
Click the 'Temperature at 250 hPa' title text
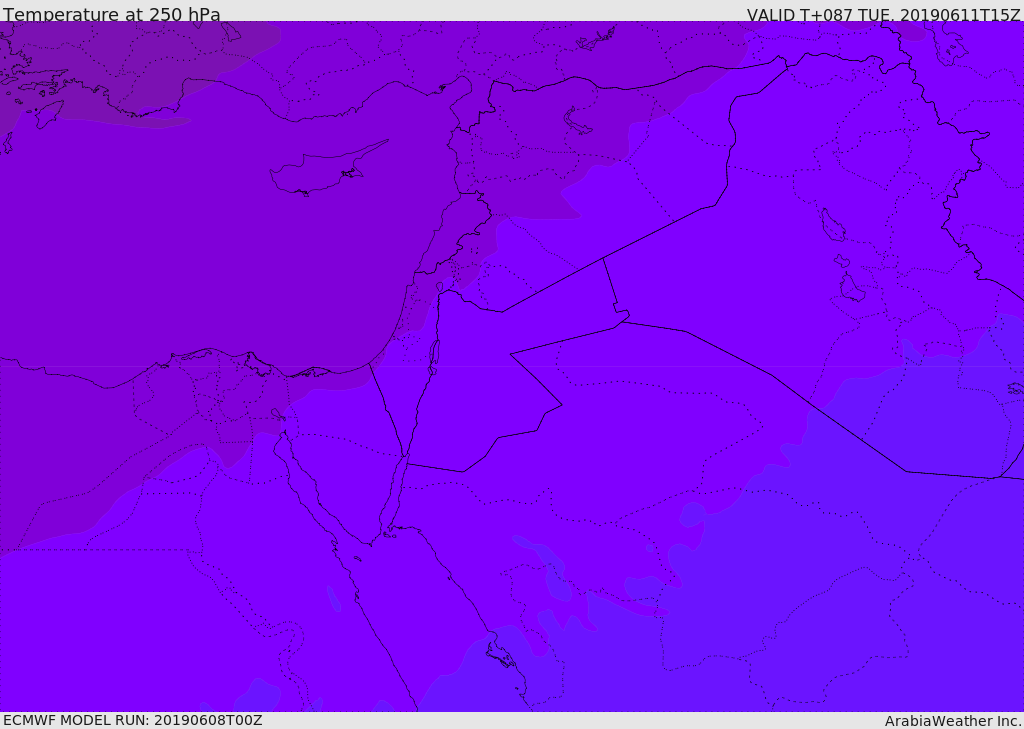coord(112,14)
